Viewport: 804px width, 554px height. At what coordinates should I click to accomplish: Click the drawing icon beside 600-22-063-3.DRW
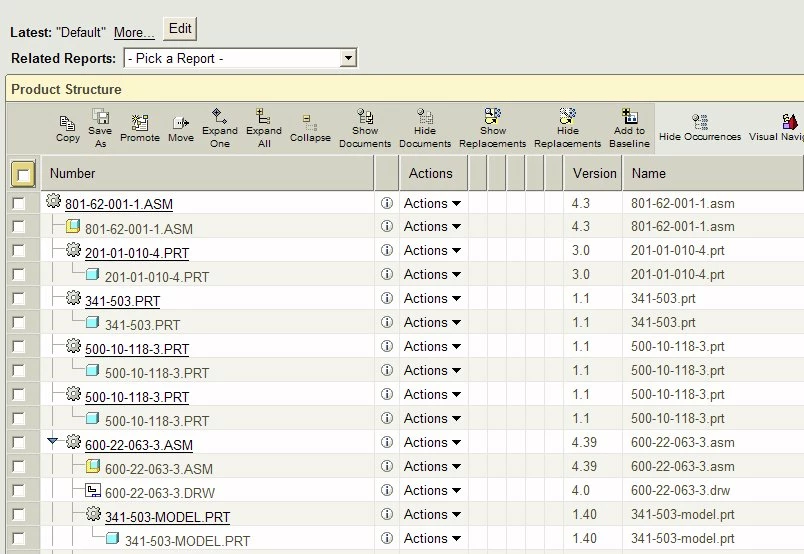click(x=93, y=490)
